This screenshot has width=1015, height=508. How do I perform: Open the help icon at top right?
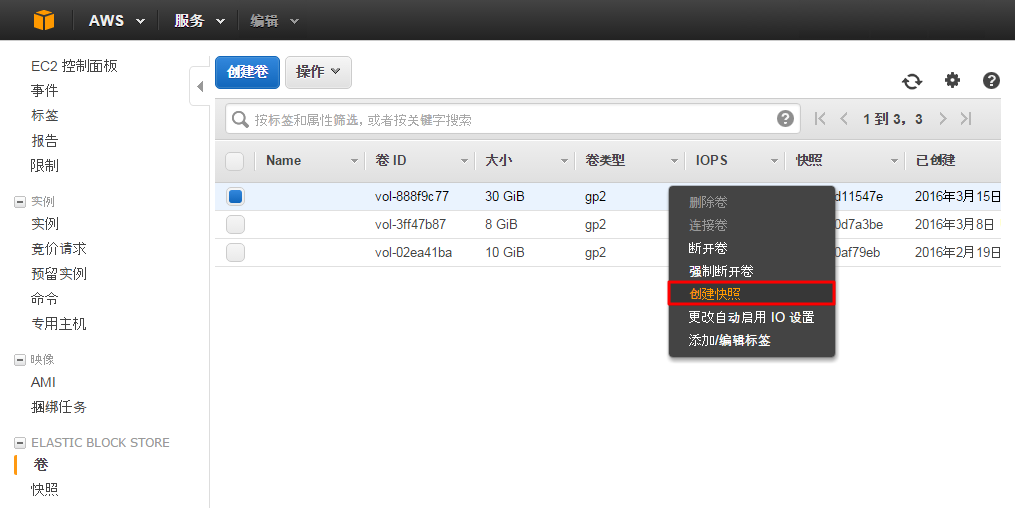click(991, 80)
